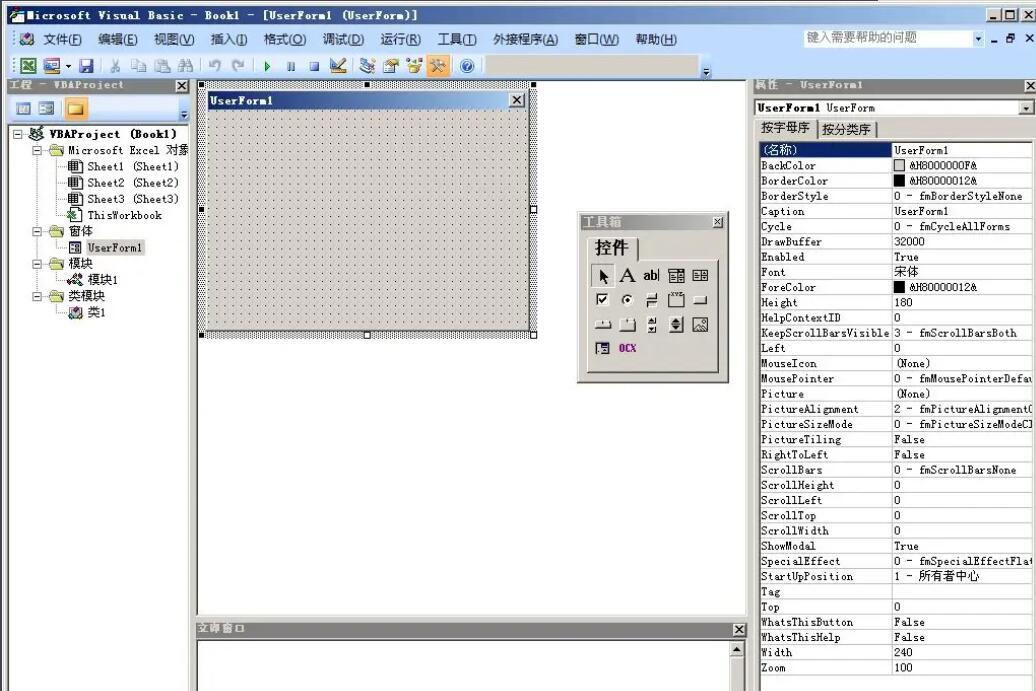Select ThisWorkbook in the project tree

[x=124, y=215]
